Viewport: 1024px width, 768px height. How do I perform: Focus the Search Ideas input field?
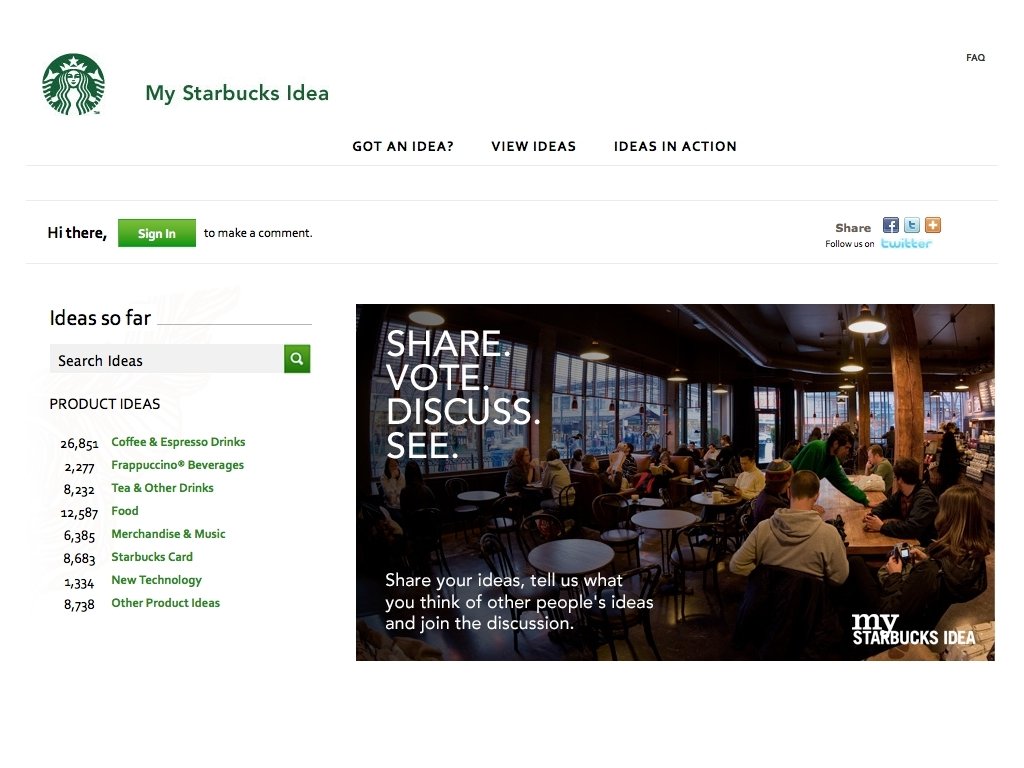167,359
